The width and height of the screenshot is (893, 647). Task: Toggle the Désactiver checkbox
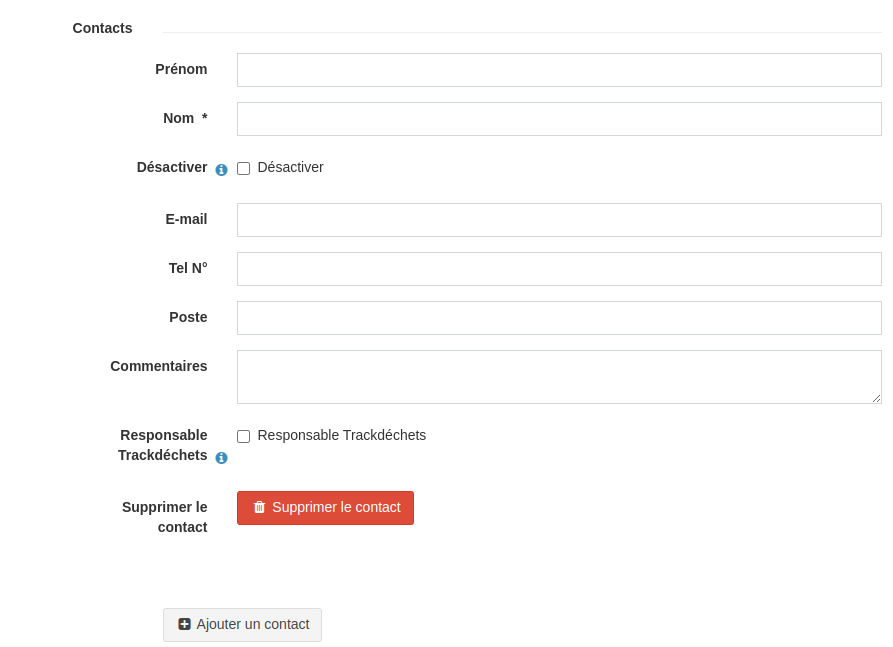tap(244, 169)
